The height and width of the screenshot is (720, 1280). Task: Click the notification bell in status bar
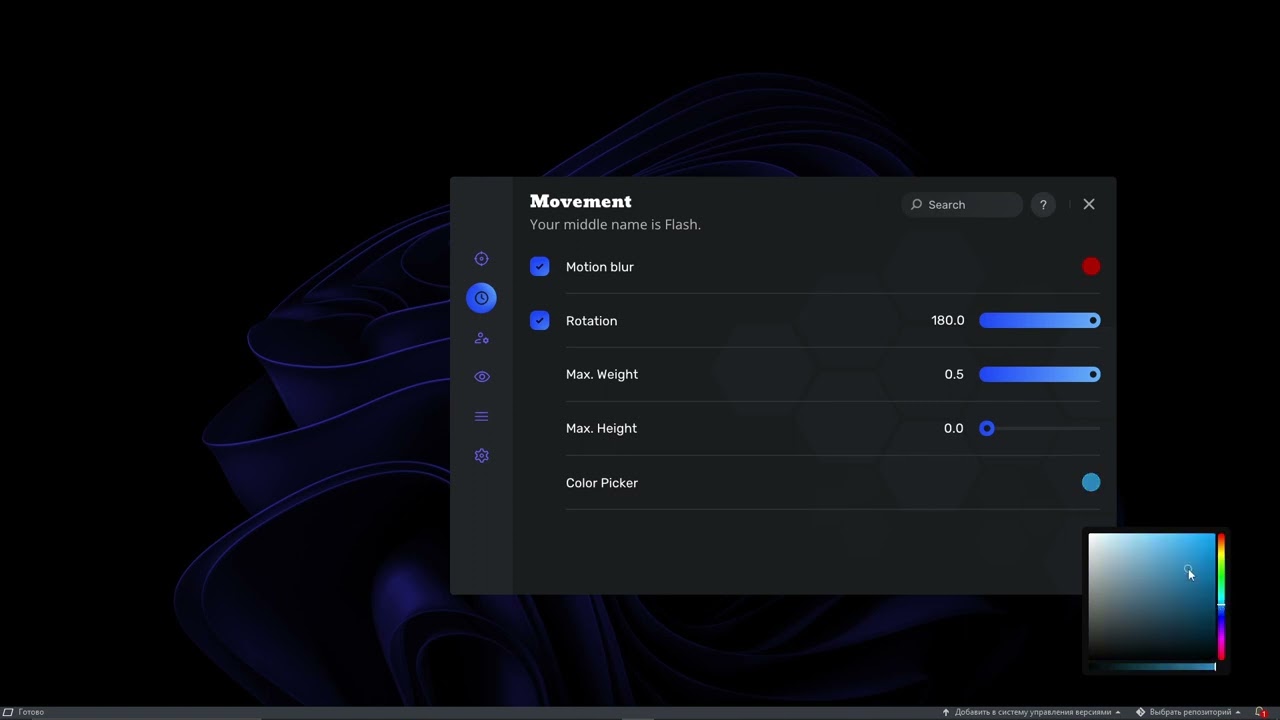[x=1260, y=712]
